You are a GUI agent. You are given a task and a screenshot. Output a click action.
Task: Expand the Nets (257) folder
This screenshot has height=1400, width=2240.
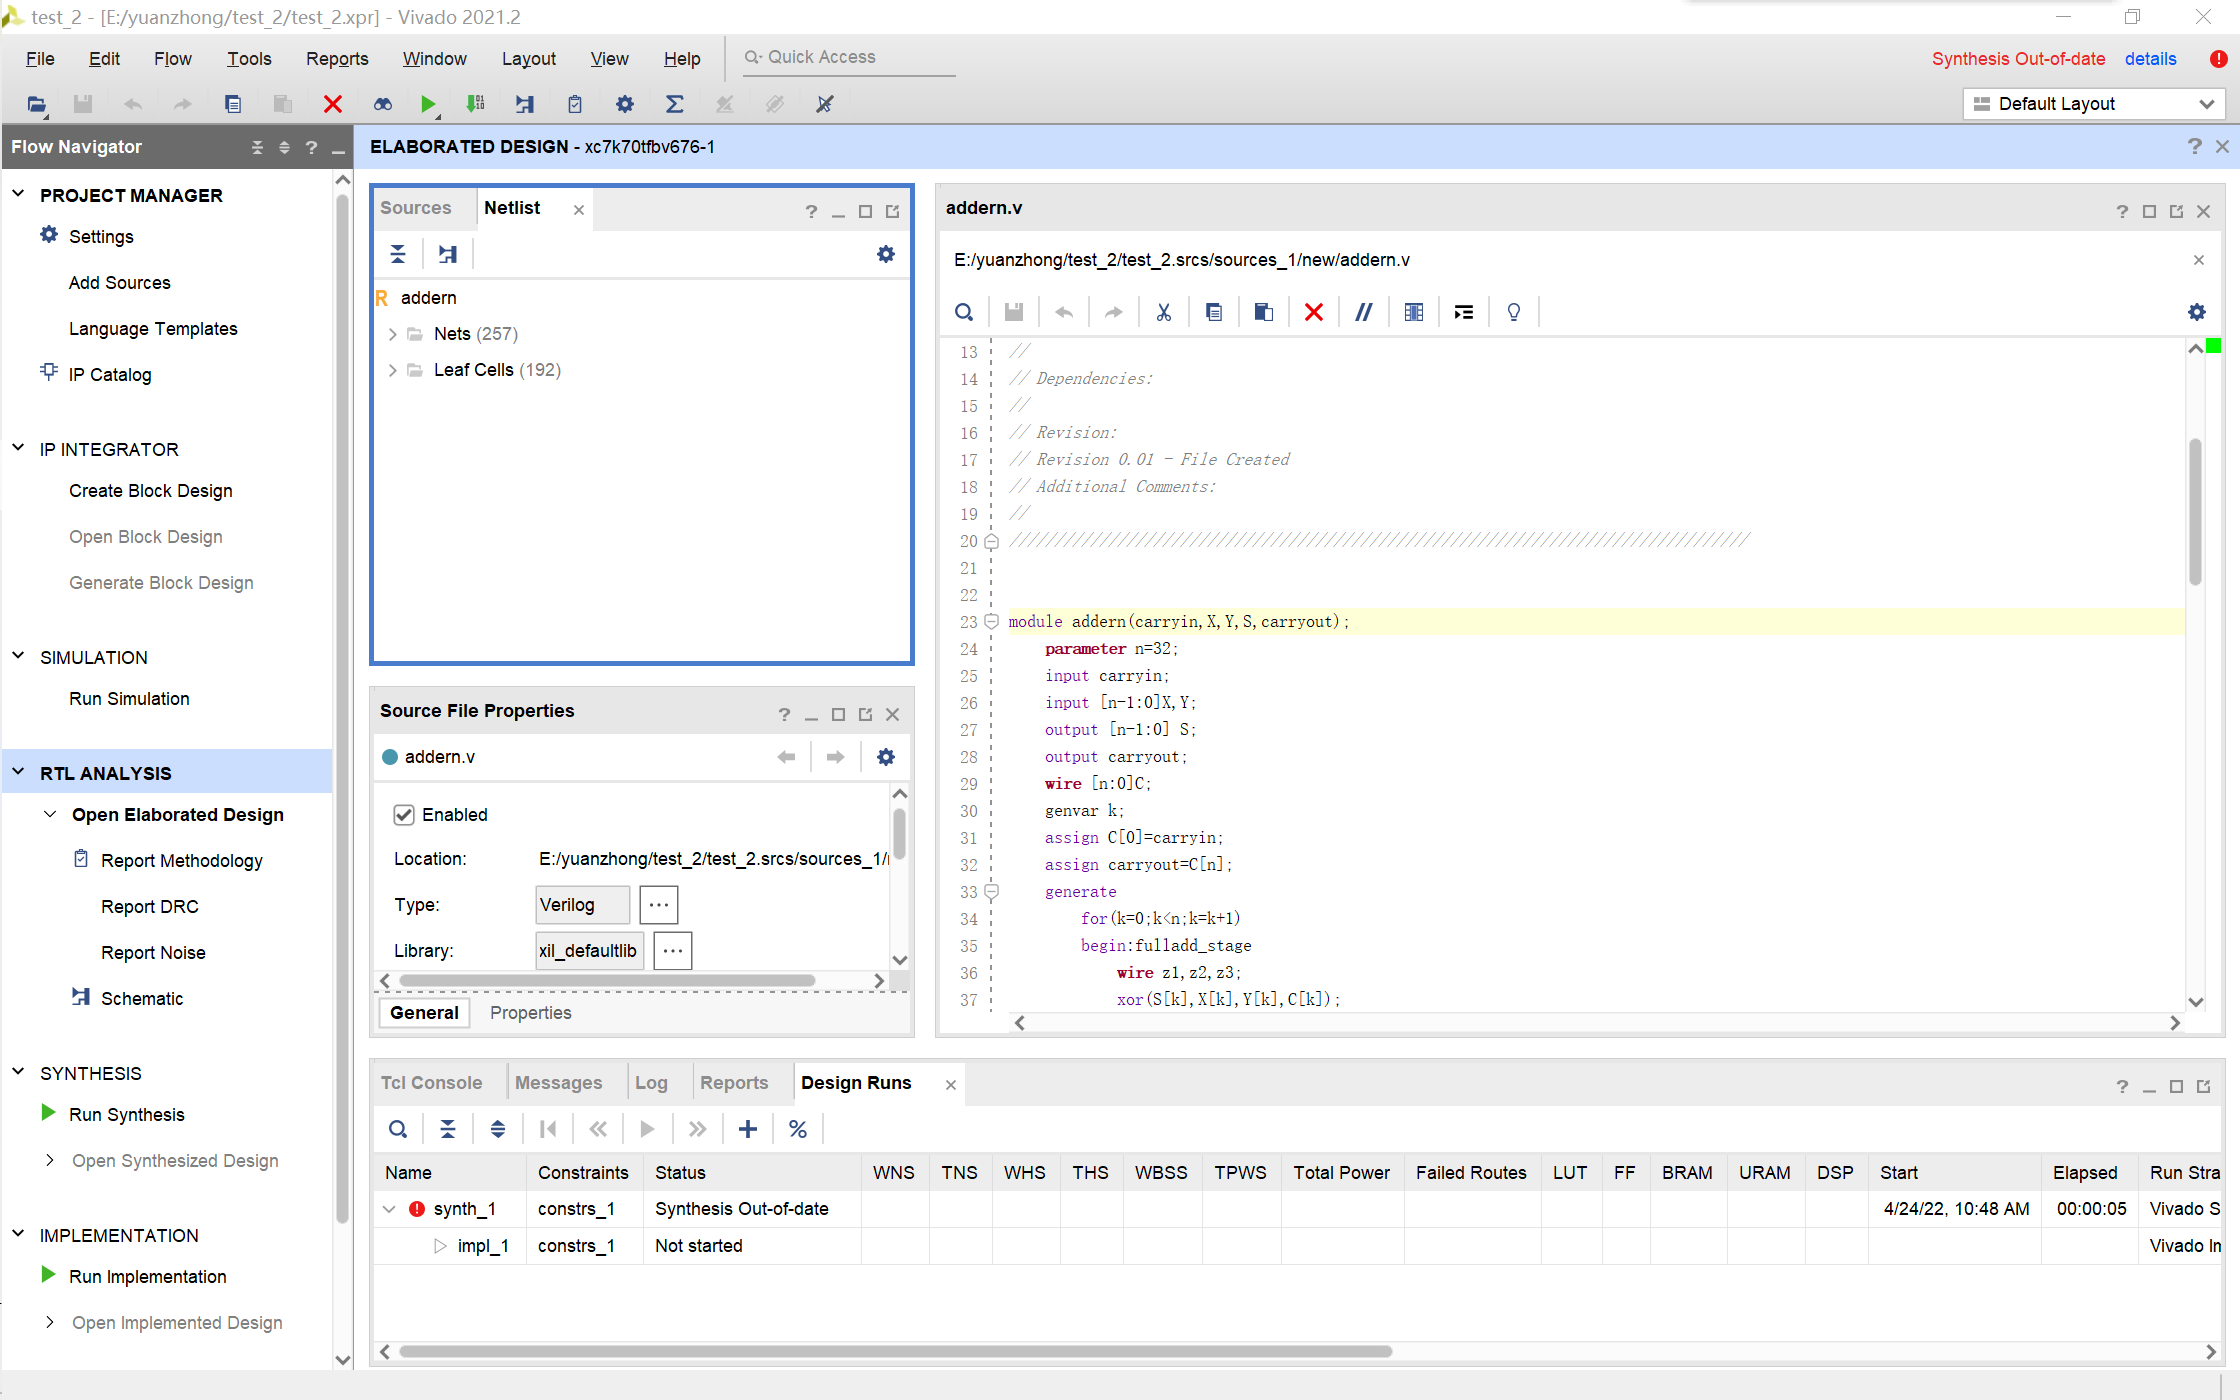click(392, 334)
